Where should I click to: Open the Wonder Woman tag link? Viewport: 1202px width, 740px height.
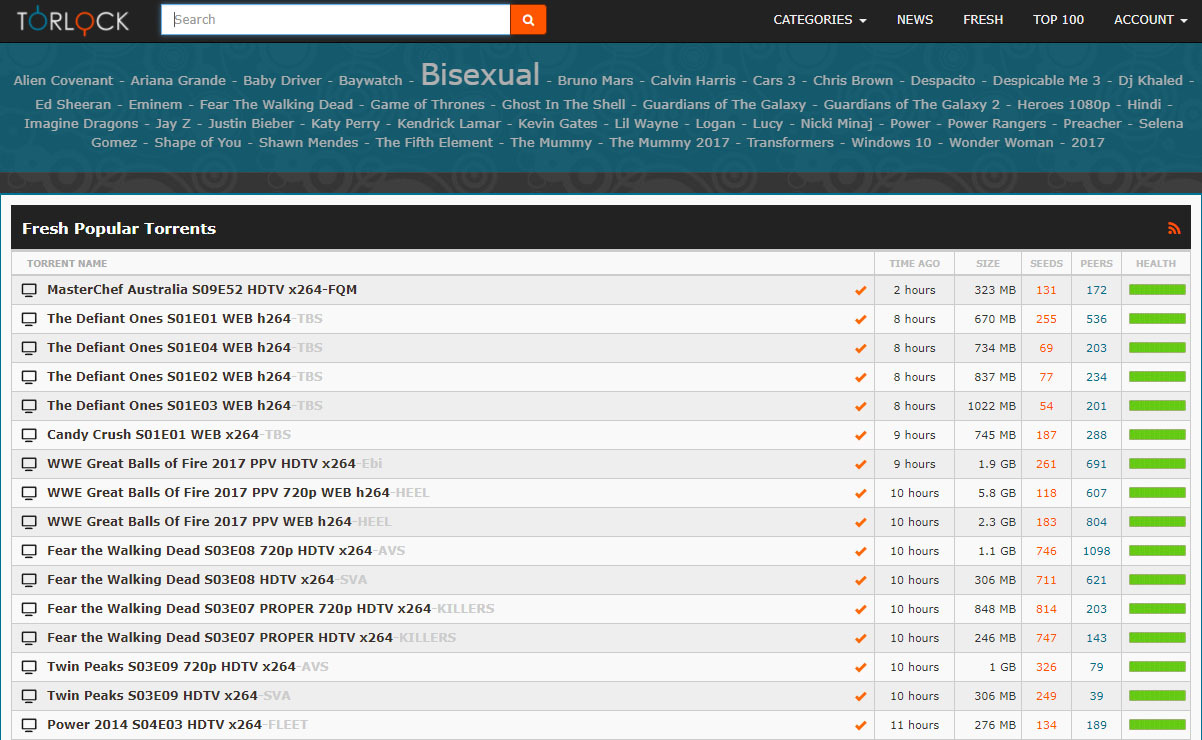point(1001,142)
